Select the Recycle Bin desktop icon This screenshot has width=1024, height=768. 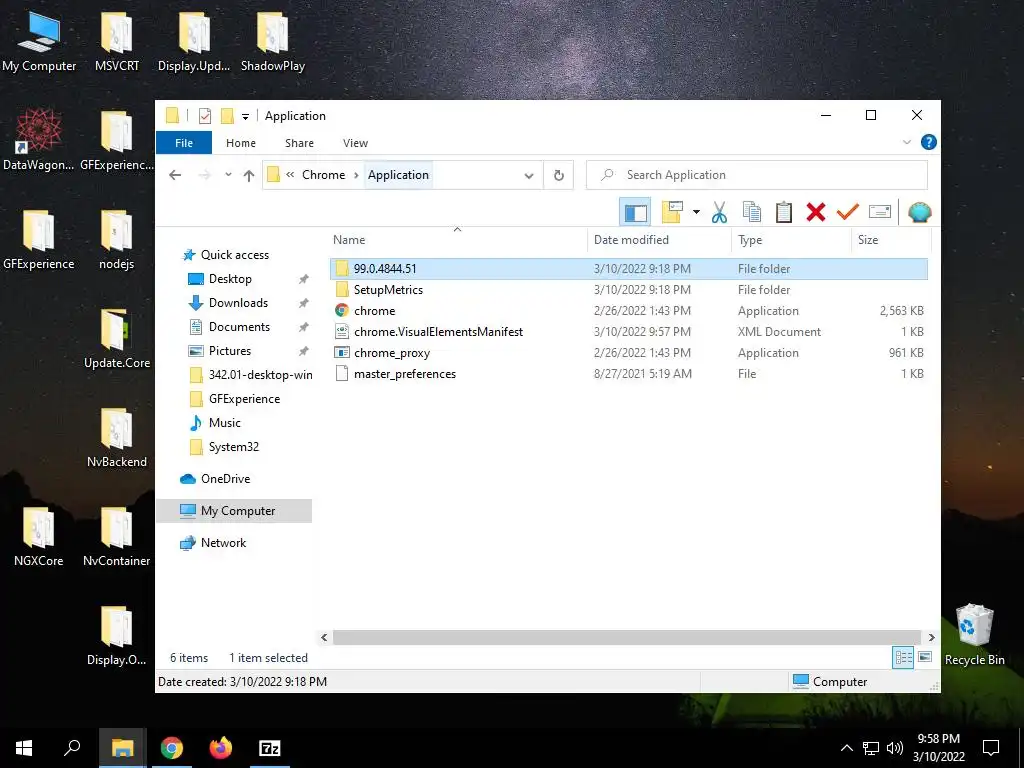(974, 635)
